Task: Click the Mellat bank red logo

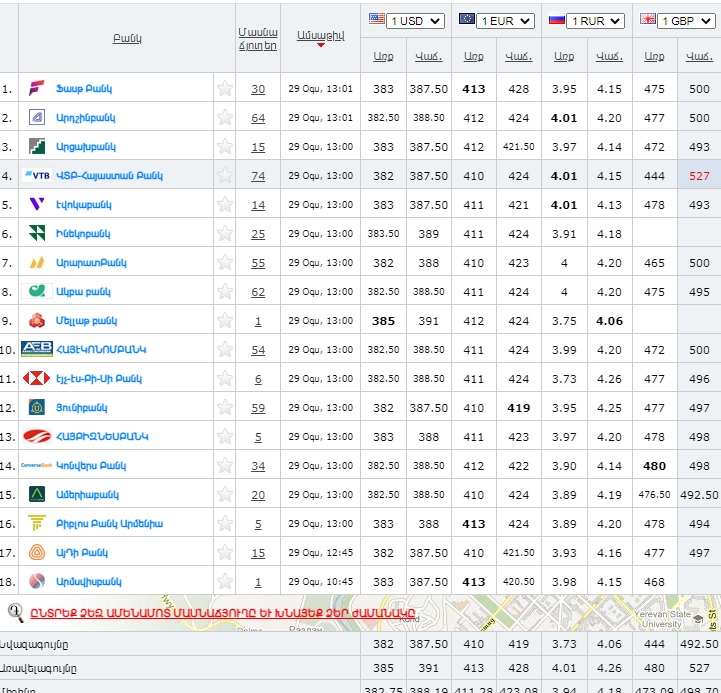Action: point(36,321)
